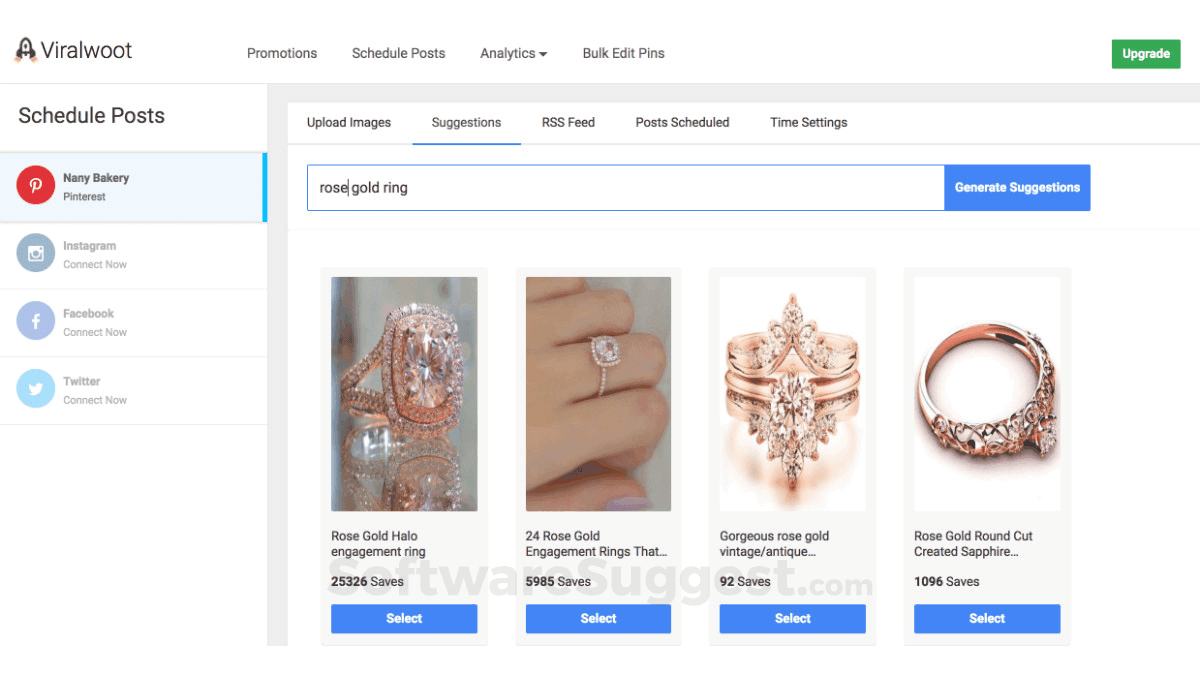Switch to the Upload Images tab

[349, 122]
